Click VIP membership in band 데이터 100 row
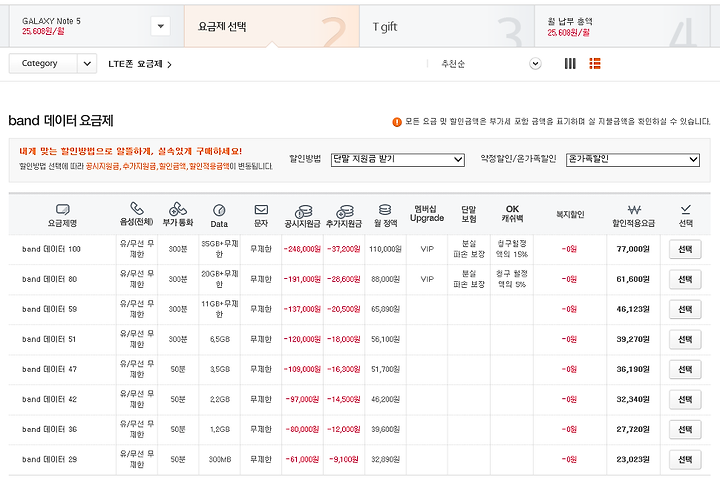Viewport: 720px width, 480px height. coord(427,249)
